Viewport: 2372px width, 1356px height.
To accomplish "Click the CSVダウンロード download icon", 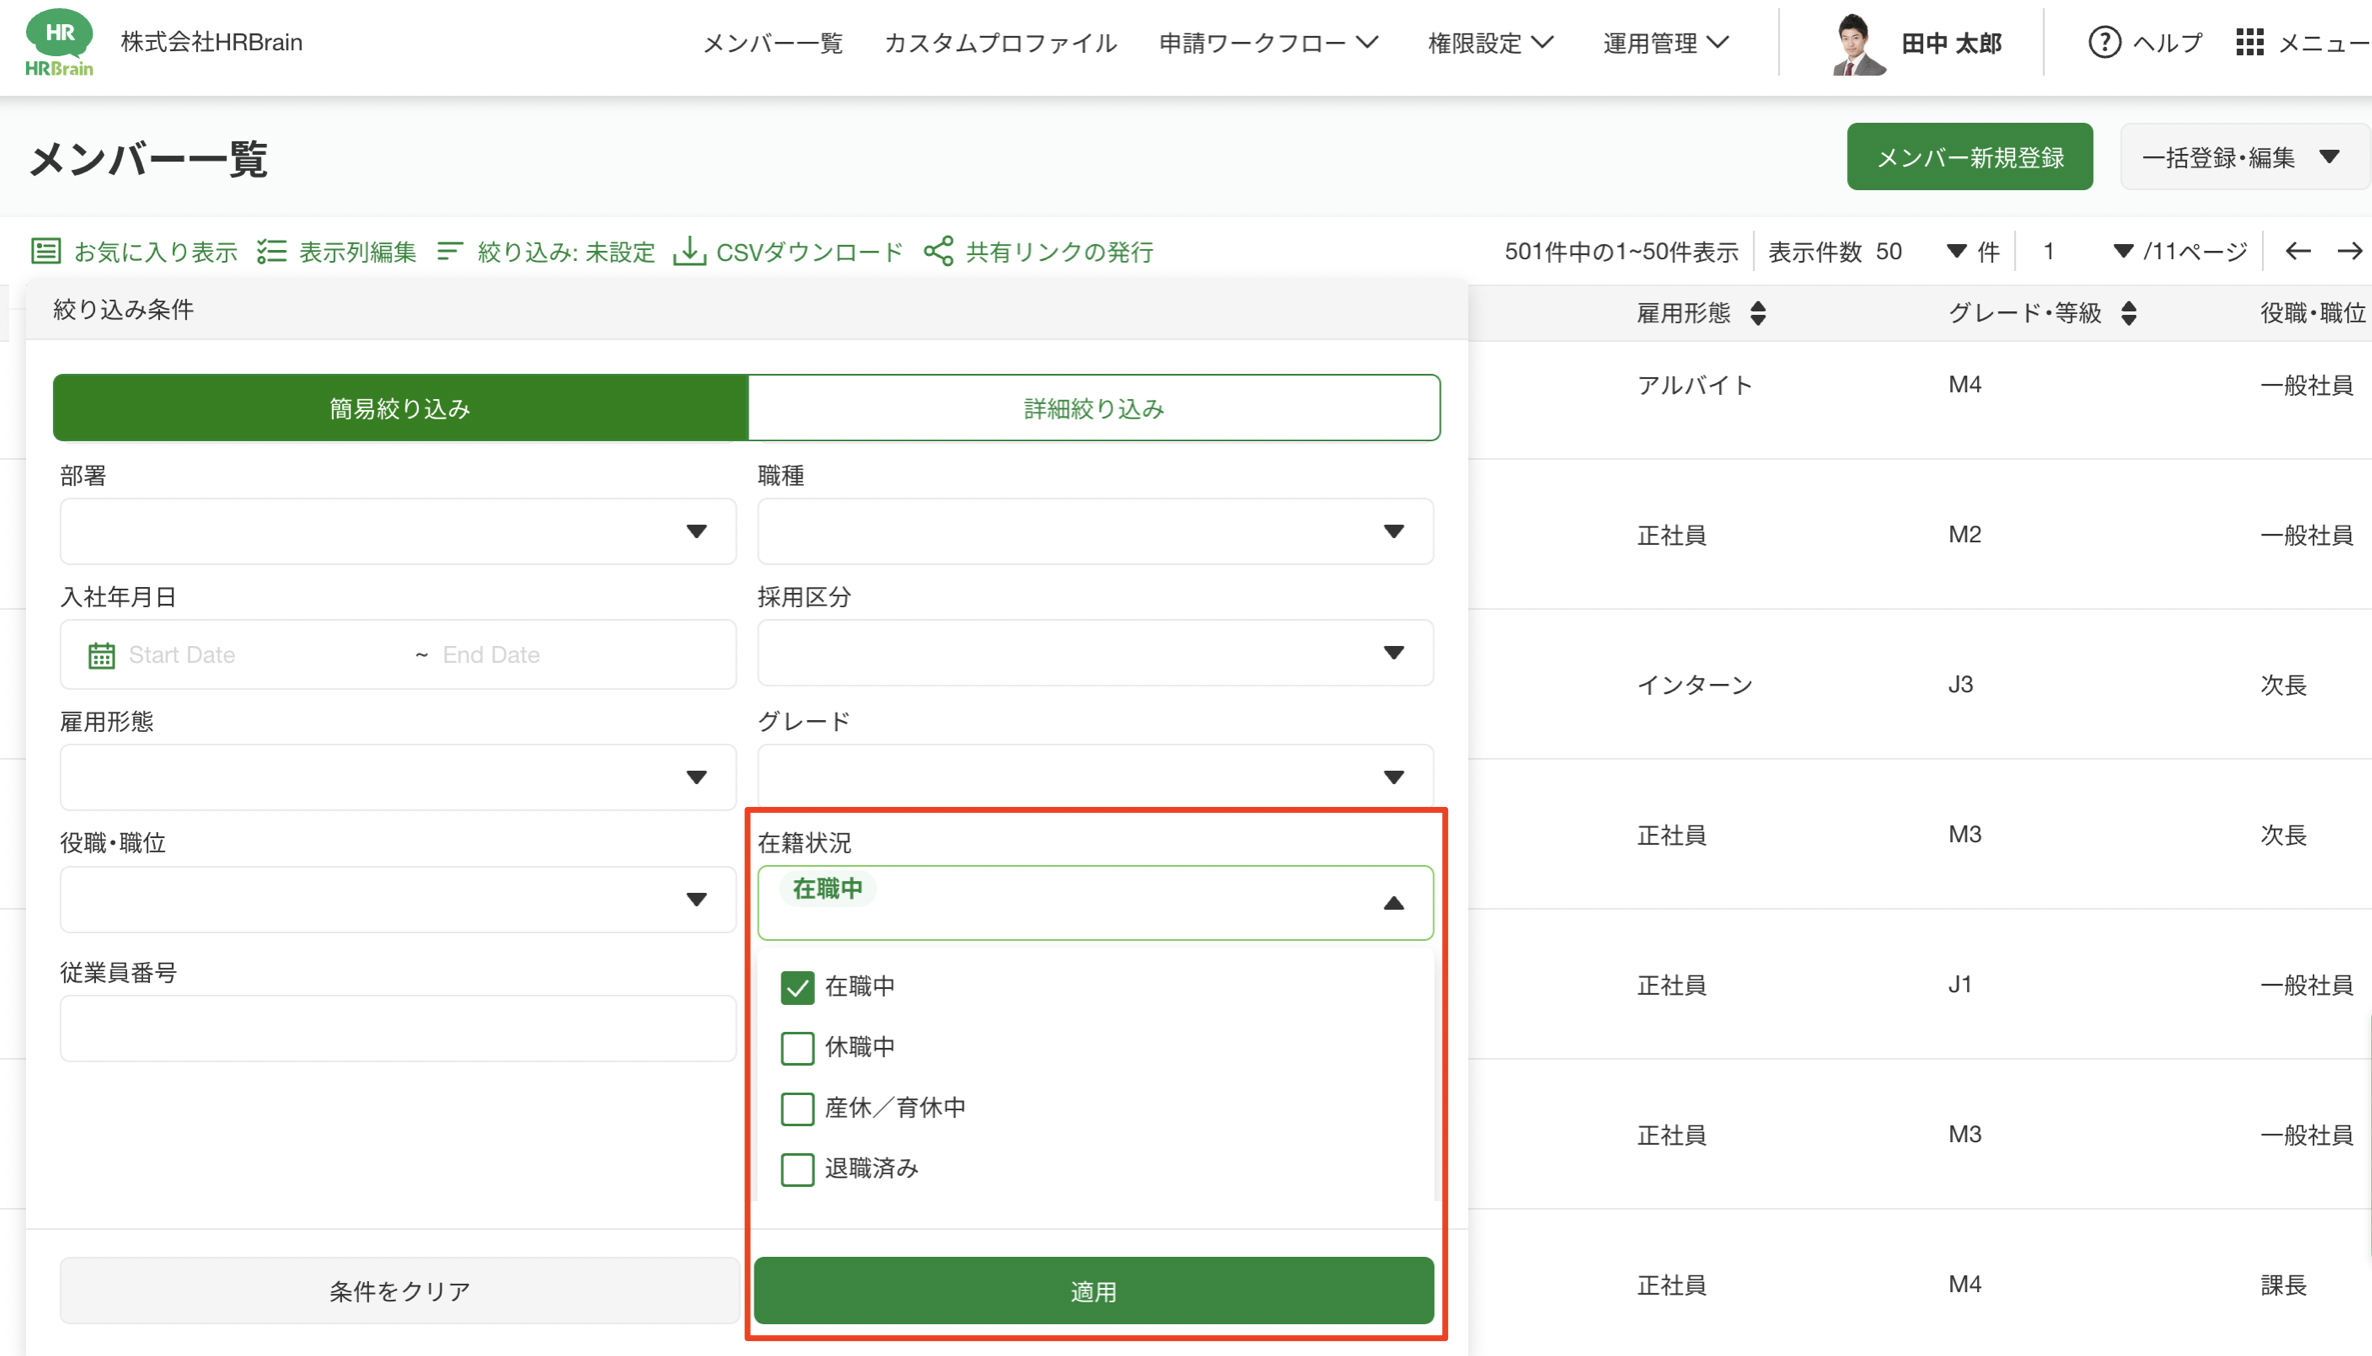I will [689, 251].
